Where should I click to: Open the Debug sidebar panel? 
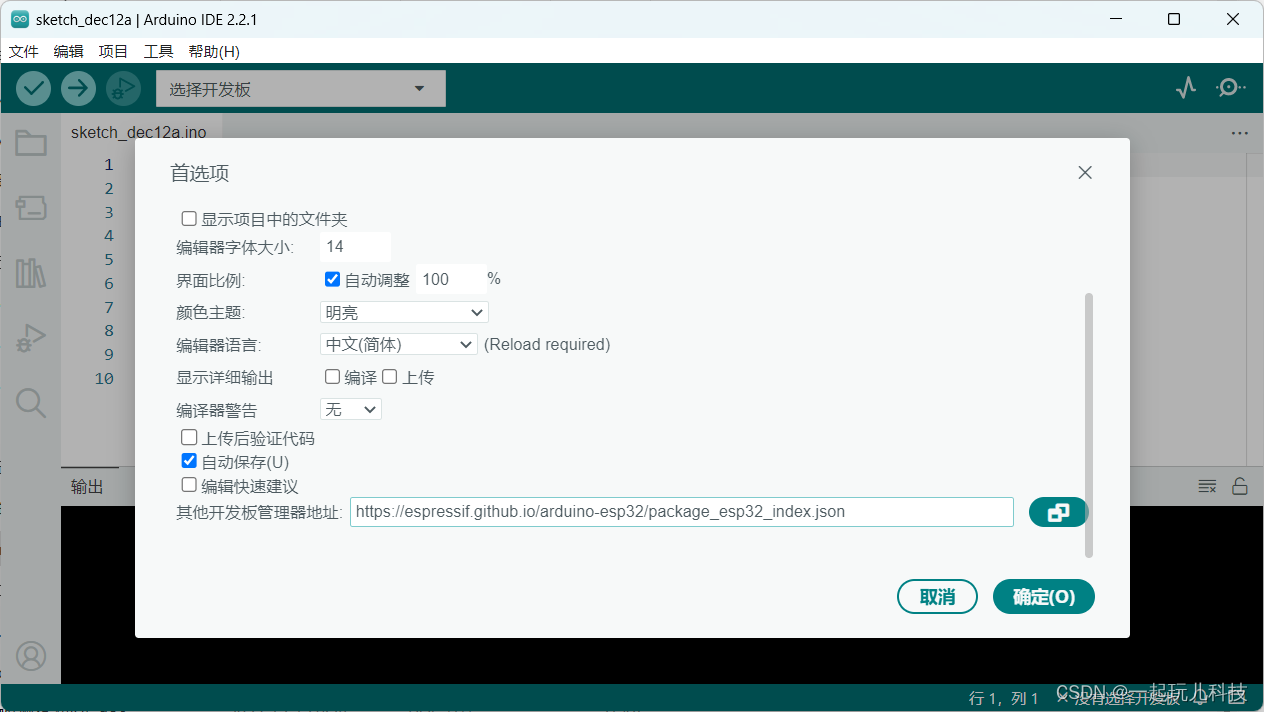31,338
